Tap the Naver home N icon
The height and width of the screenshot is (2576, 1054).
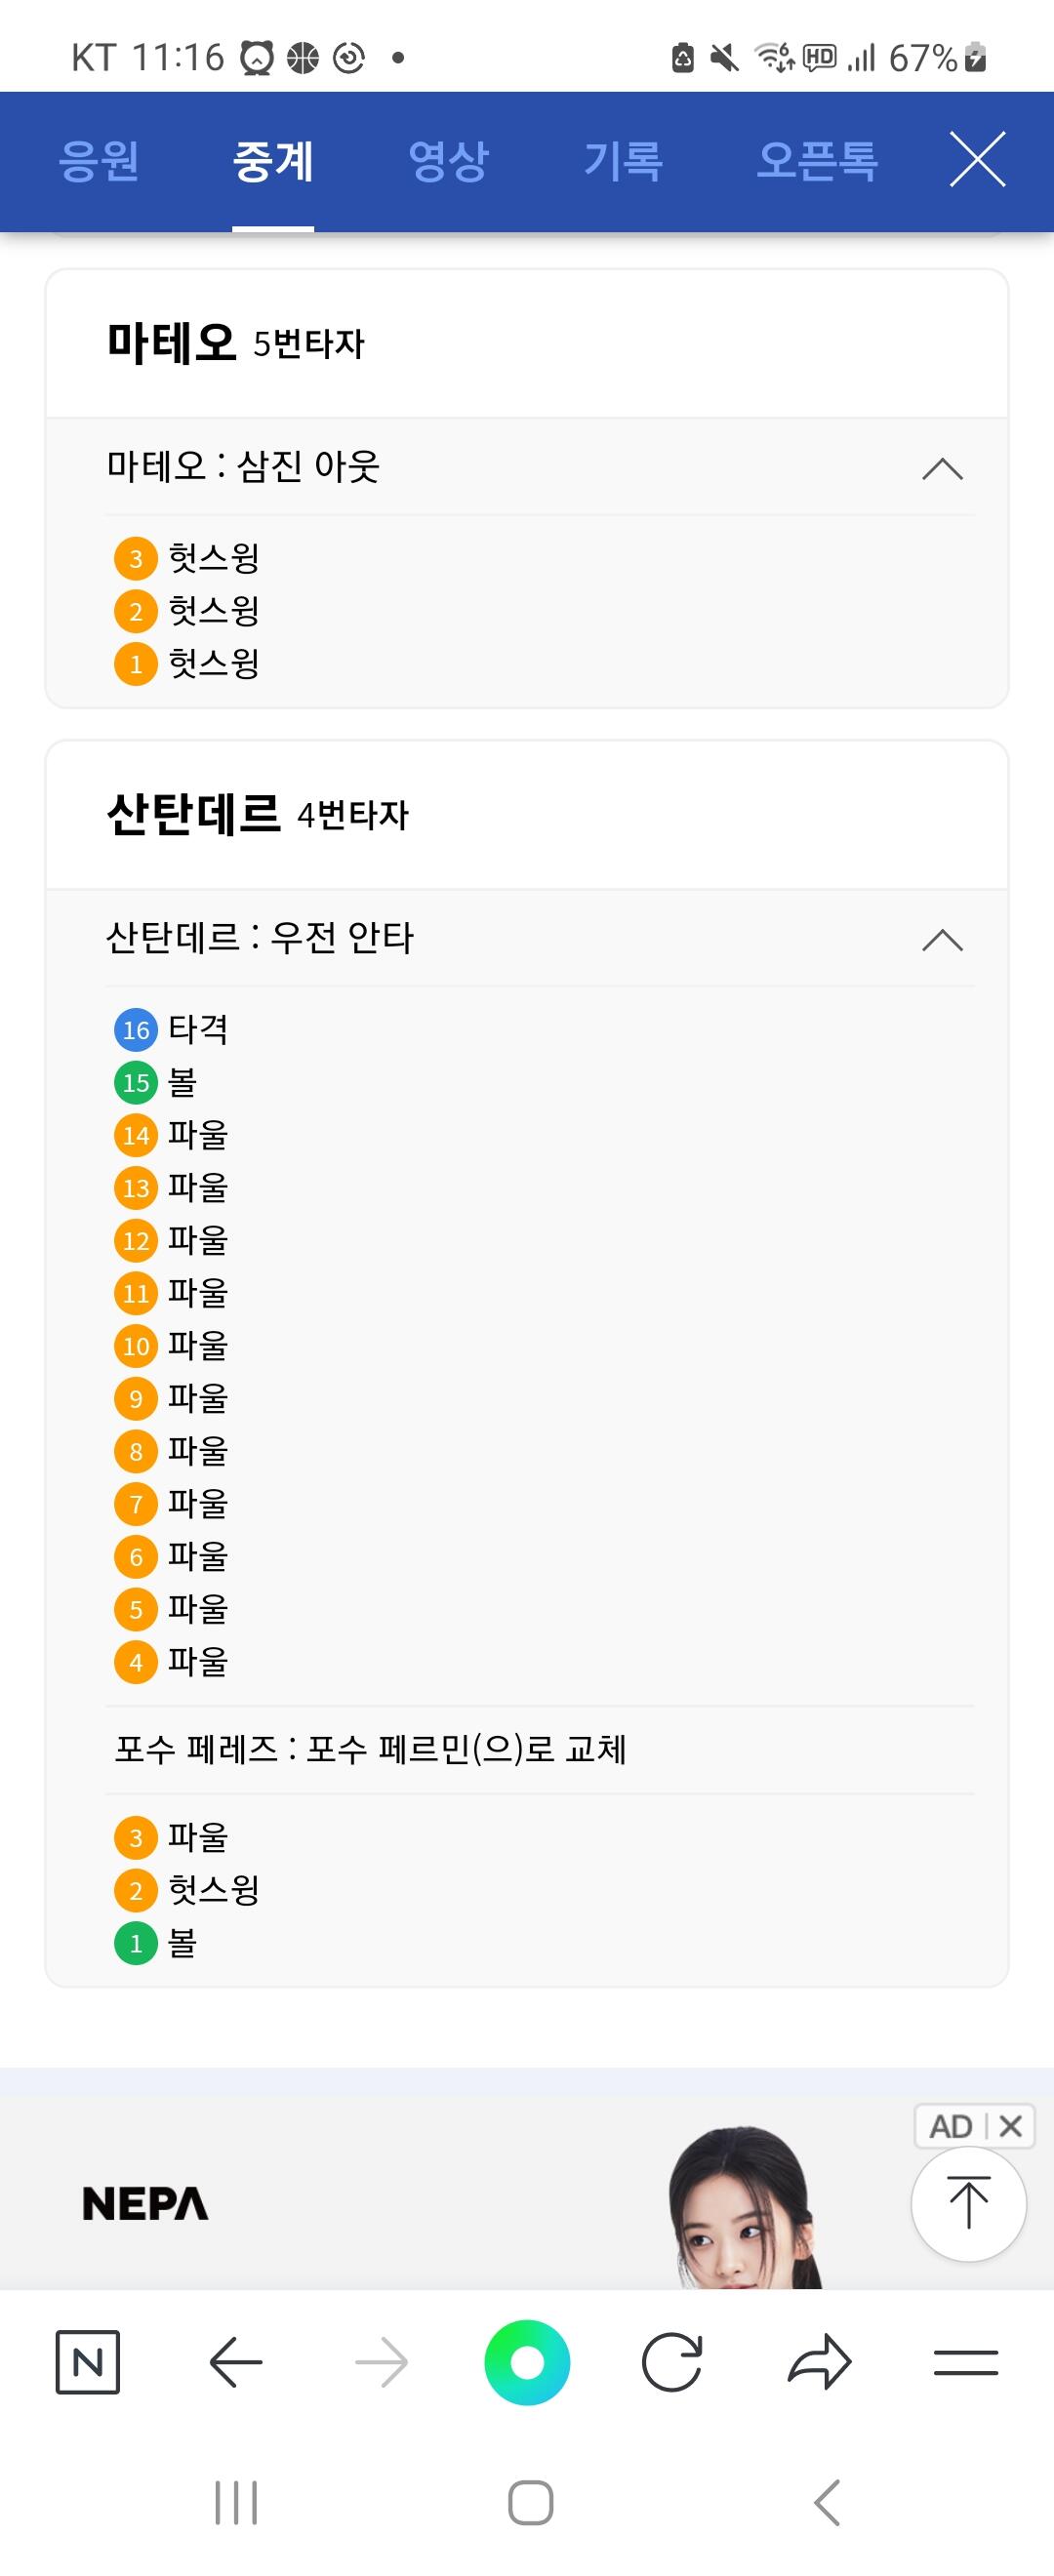(88, 2362)
